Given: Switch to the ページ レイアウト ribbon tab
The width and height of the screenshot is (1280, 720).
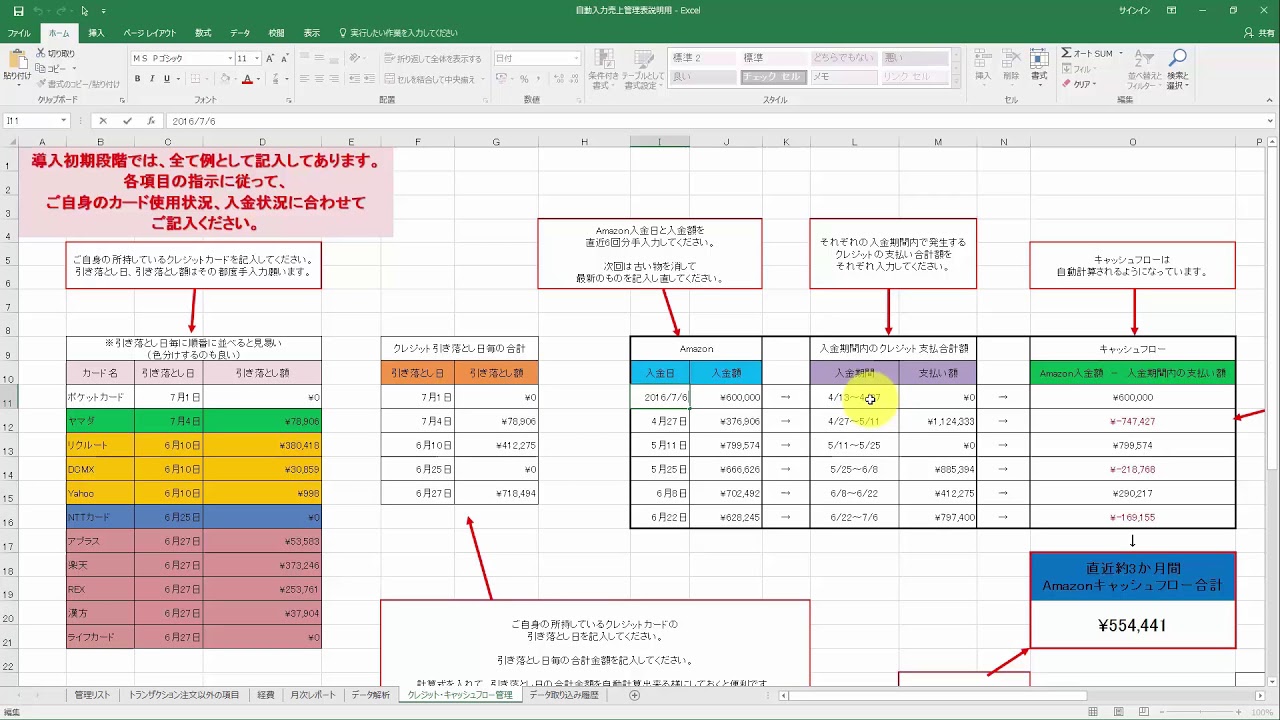Looking at the screenshot, I should 149,33.
